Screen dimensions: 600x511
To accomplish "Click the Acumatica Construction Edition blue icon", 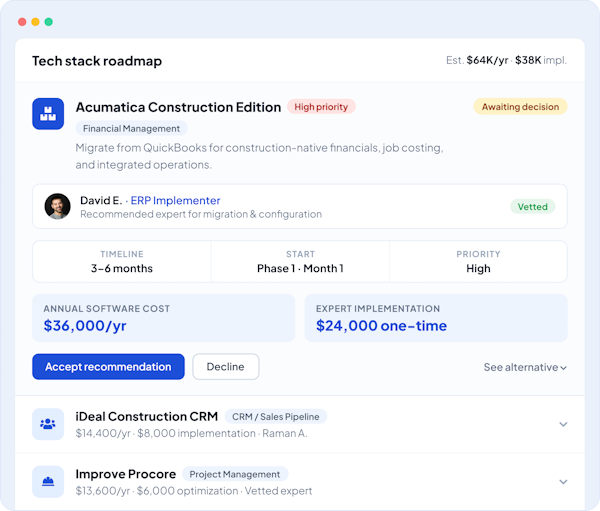I will (48, 114).
